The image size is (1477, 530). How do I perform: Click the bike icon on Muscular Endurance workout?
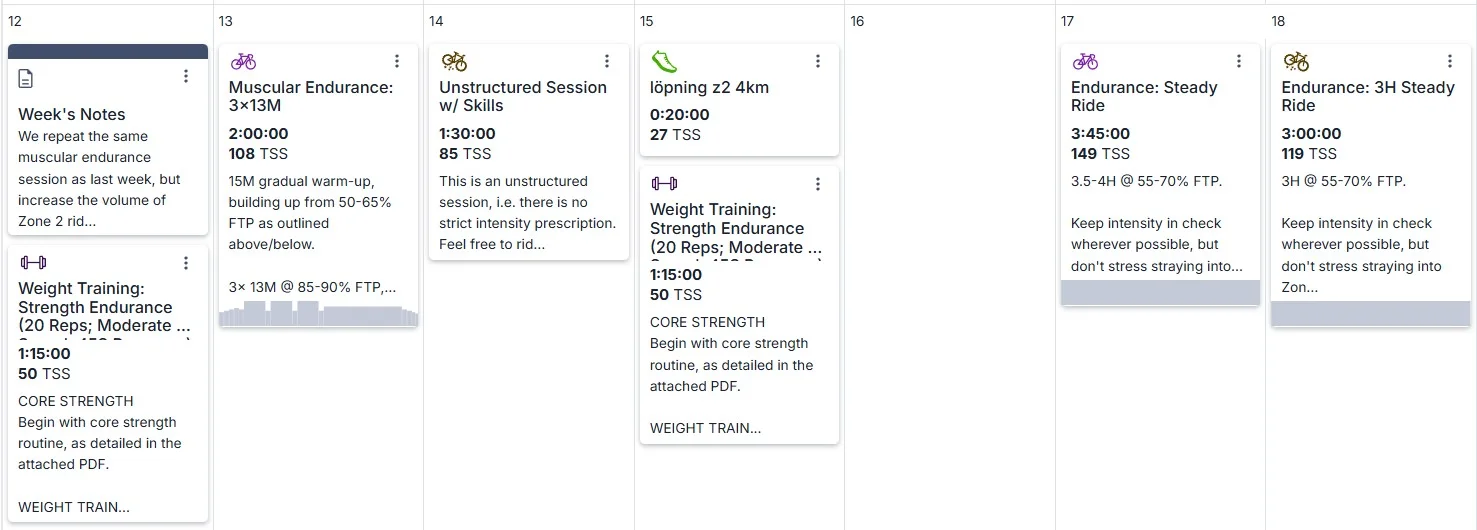coord(243,61)
